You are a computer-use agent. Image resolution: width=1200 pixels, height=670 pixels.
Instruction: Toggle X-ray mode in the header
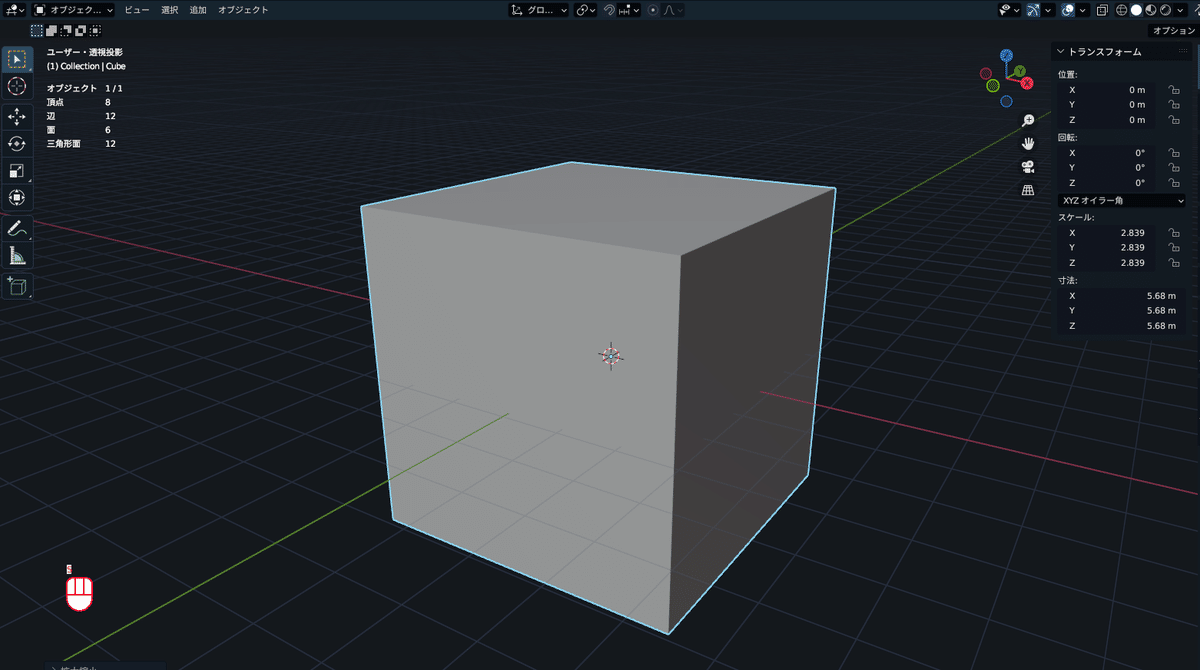1102,10
